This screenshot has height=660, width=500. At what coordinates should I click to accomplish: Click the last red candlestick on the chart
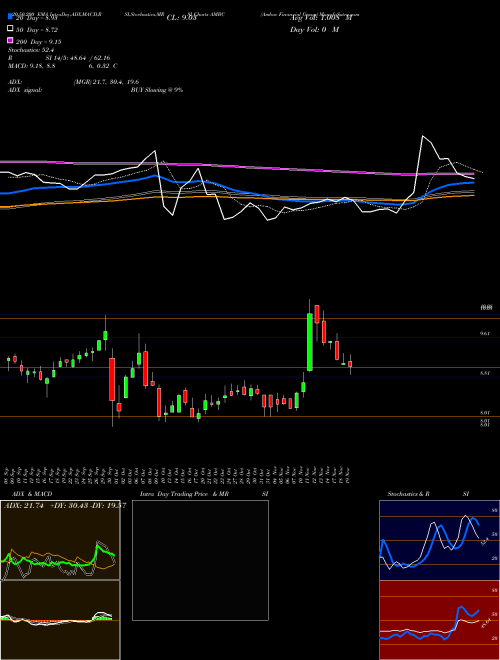point(350,364)
